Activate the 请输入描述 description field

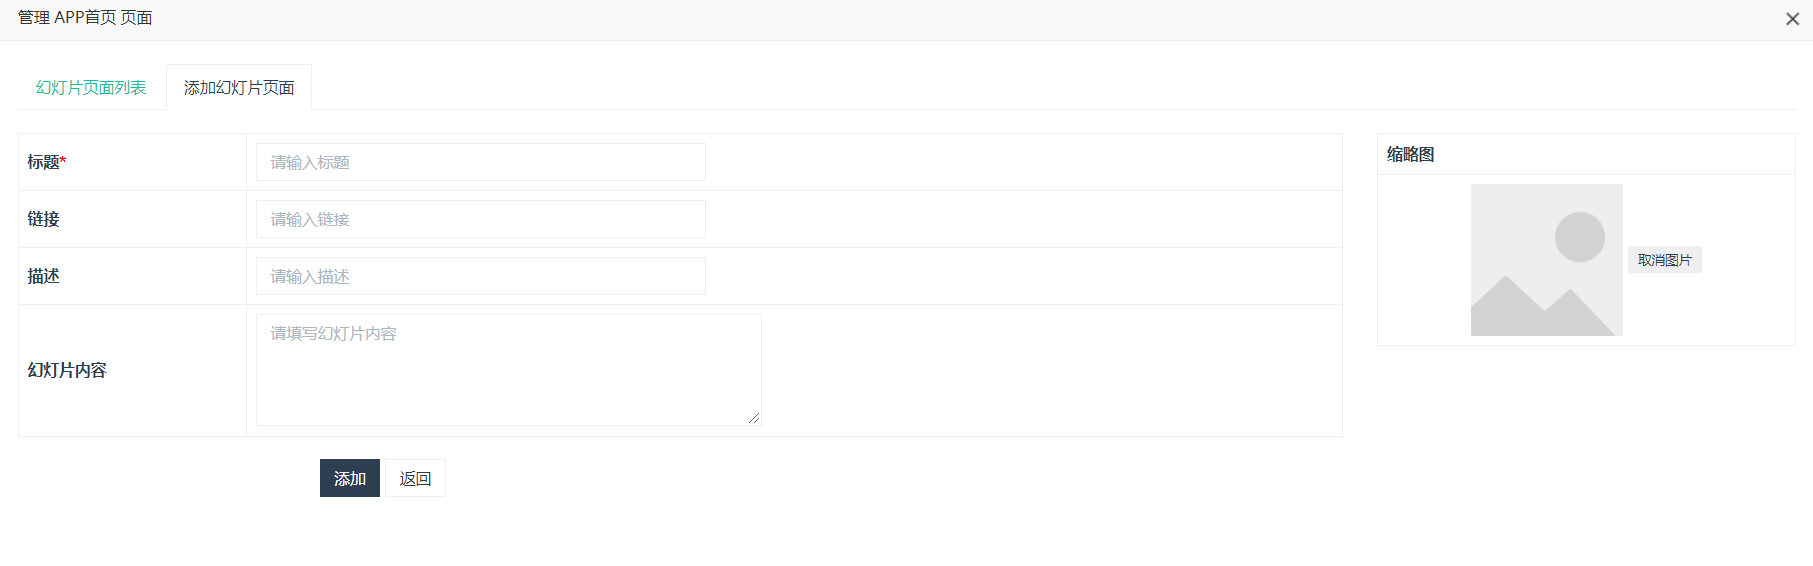481,276
